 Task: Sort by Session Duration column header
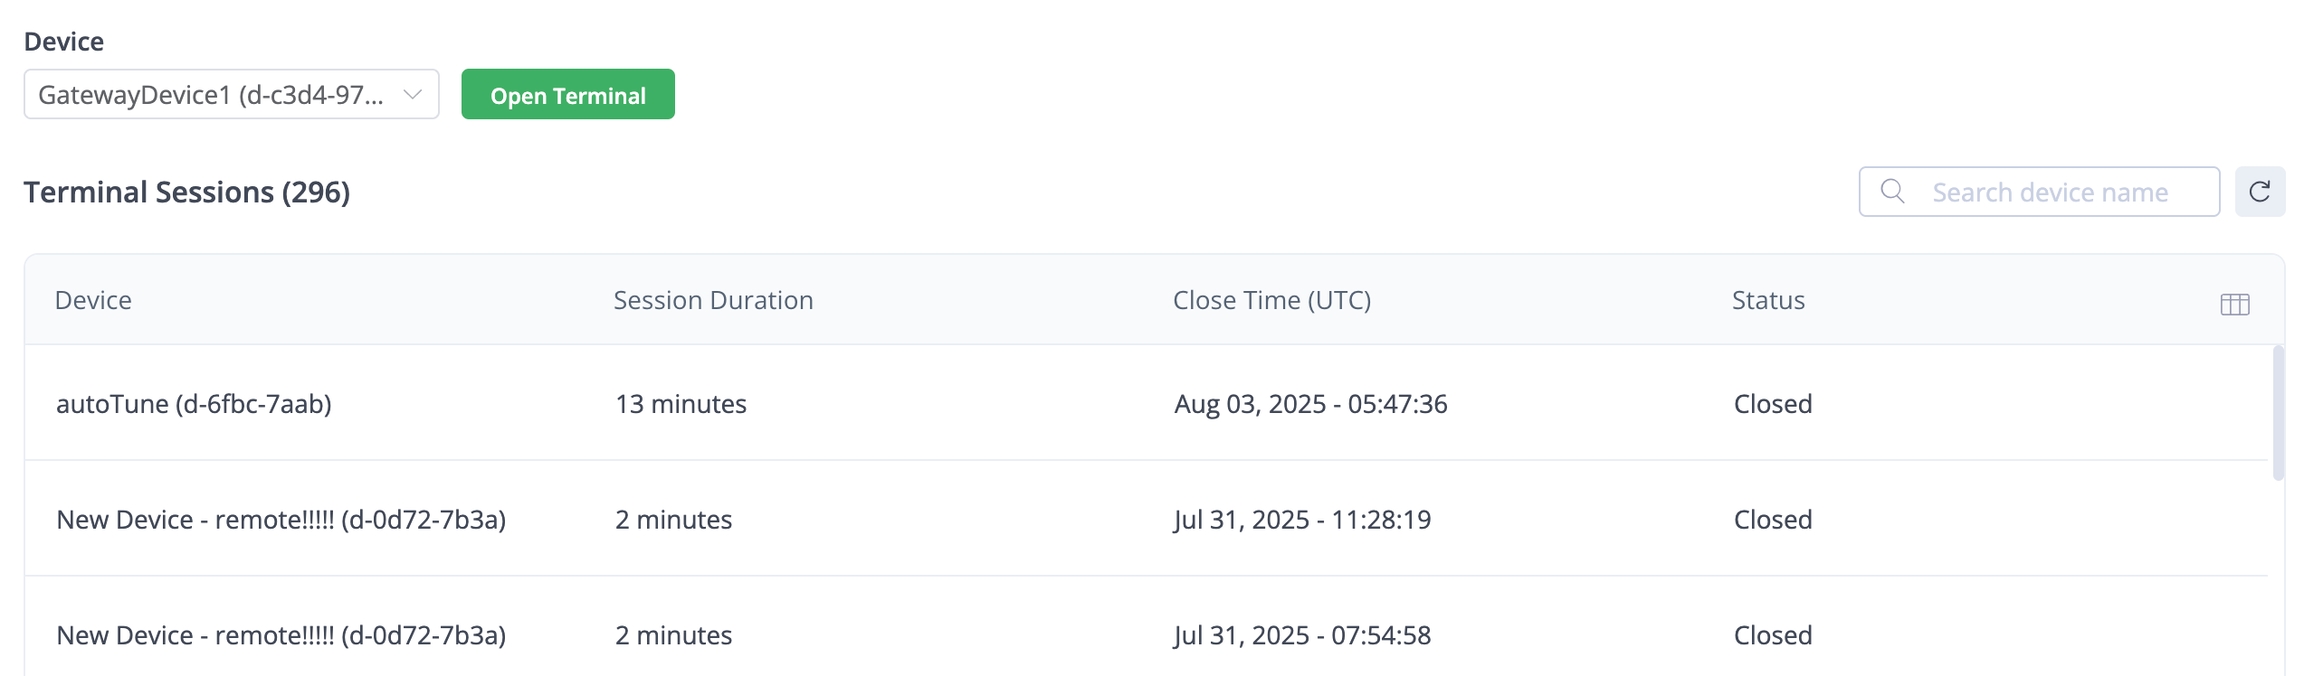[713, 300]
